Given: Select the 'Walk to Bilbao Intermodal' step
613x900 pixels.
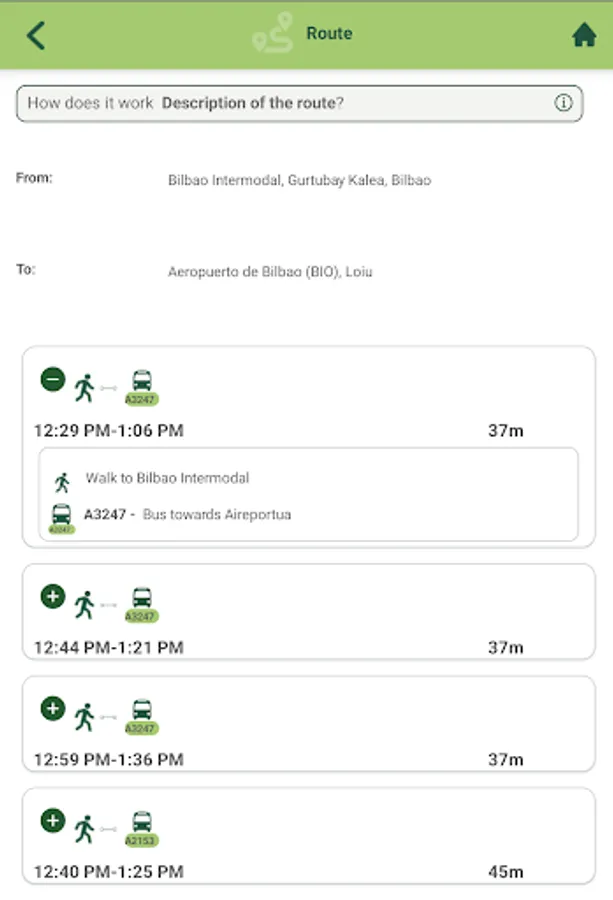Looking at the screenshot, I should [167, 479].
